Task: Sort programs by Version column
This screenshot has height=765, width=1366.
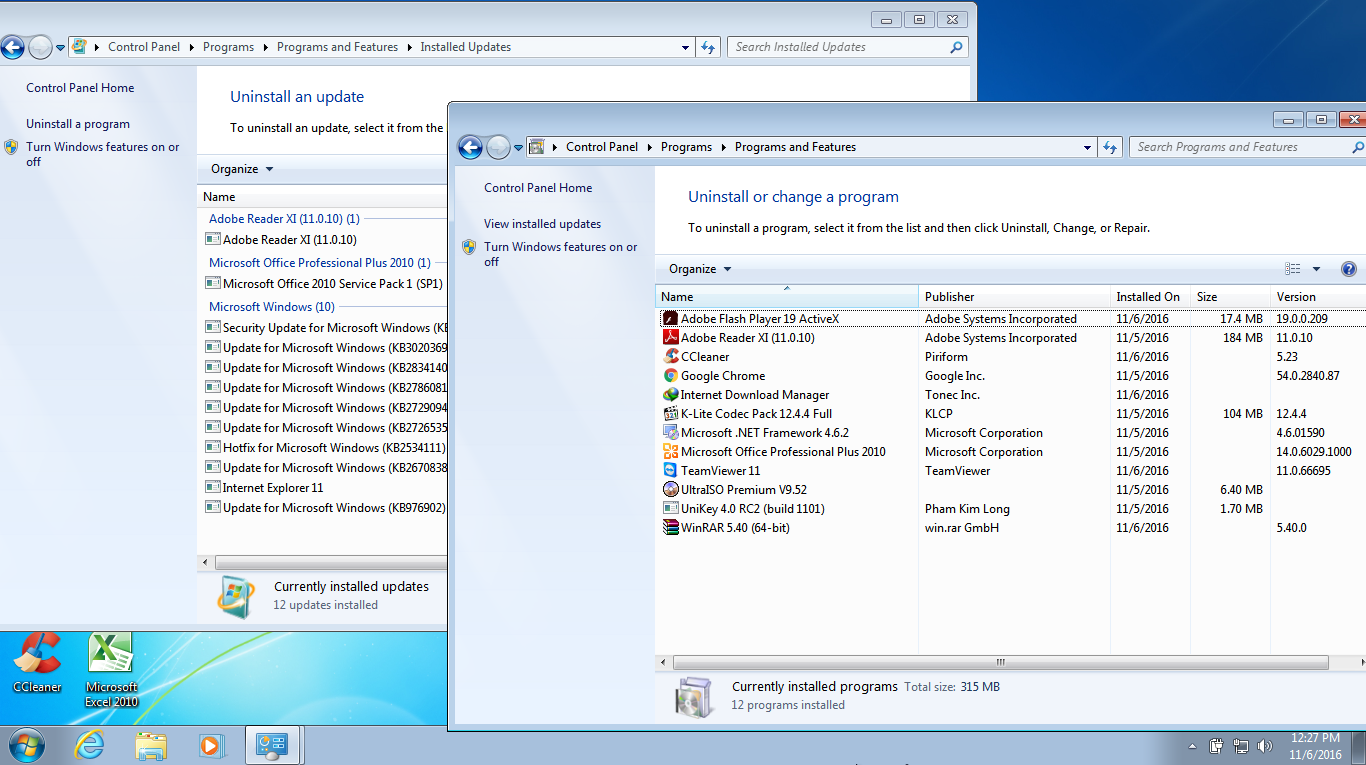Action: pyautogui.click(x=1318, y=297)
